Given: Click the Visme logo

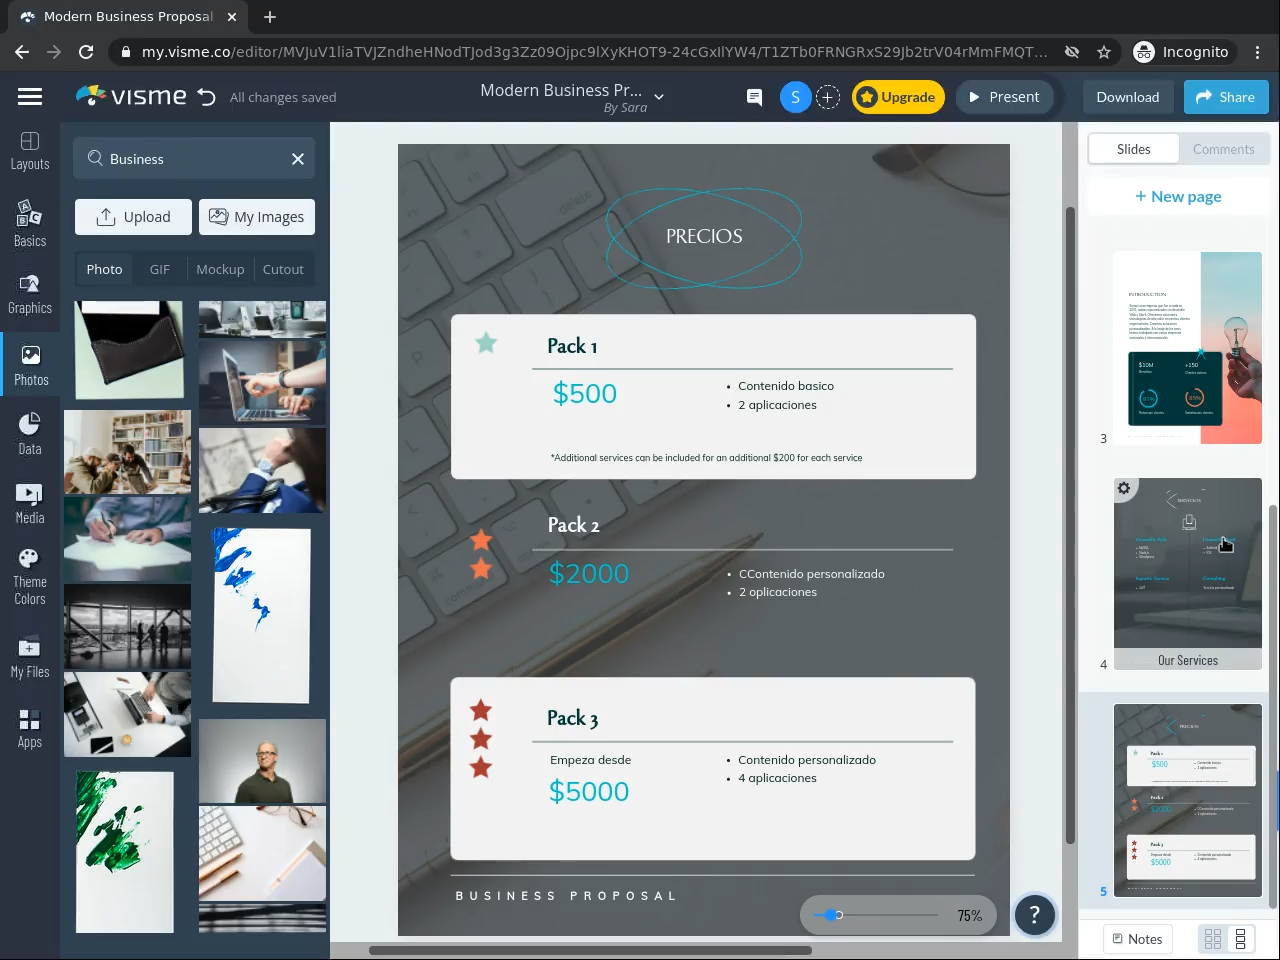Looking at the screenshot, I should (131, 96).
